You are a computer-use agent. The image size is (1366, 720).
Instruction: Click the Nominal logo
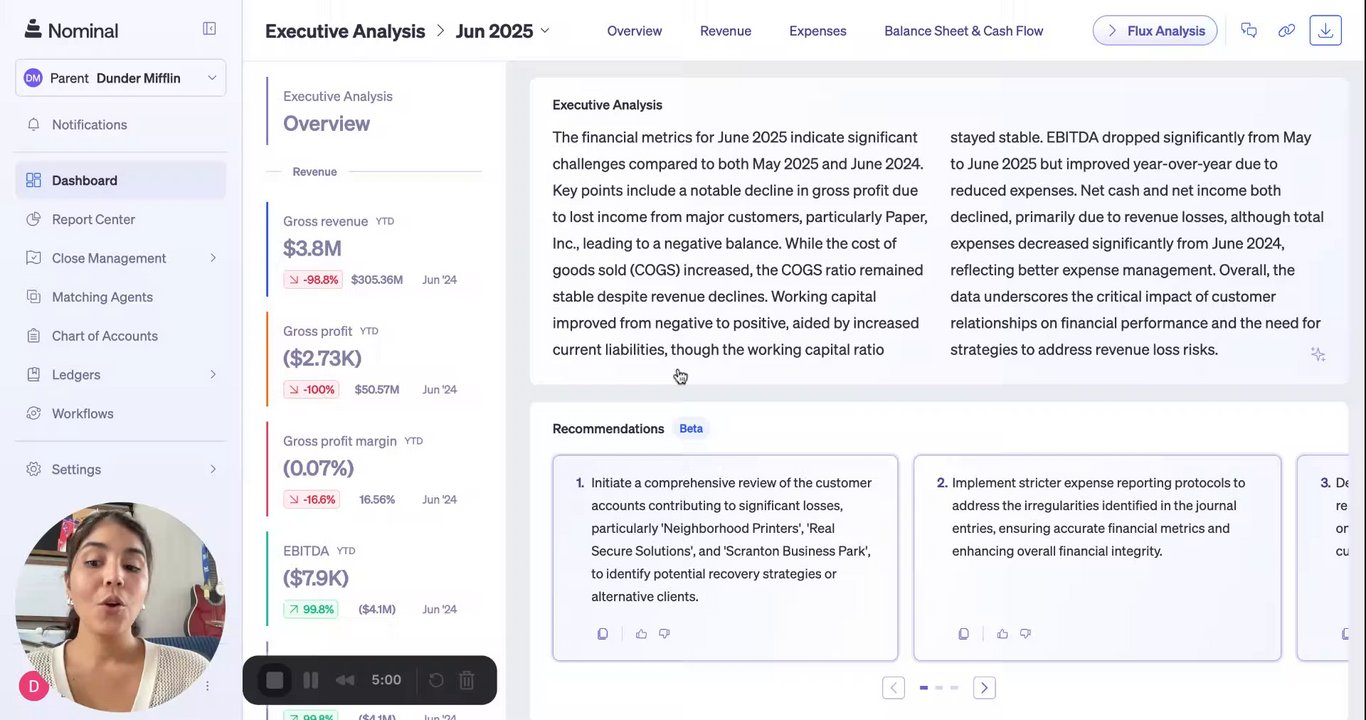pos(71,30)
